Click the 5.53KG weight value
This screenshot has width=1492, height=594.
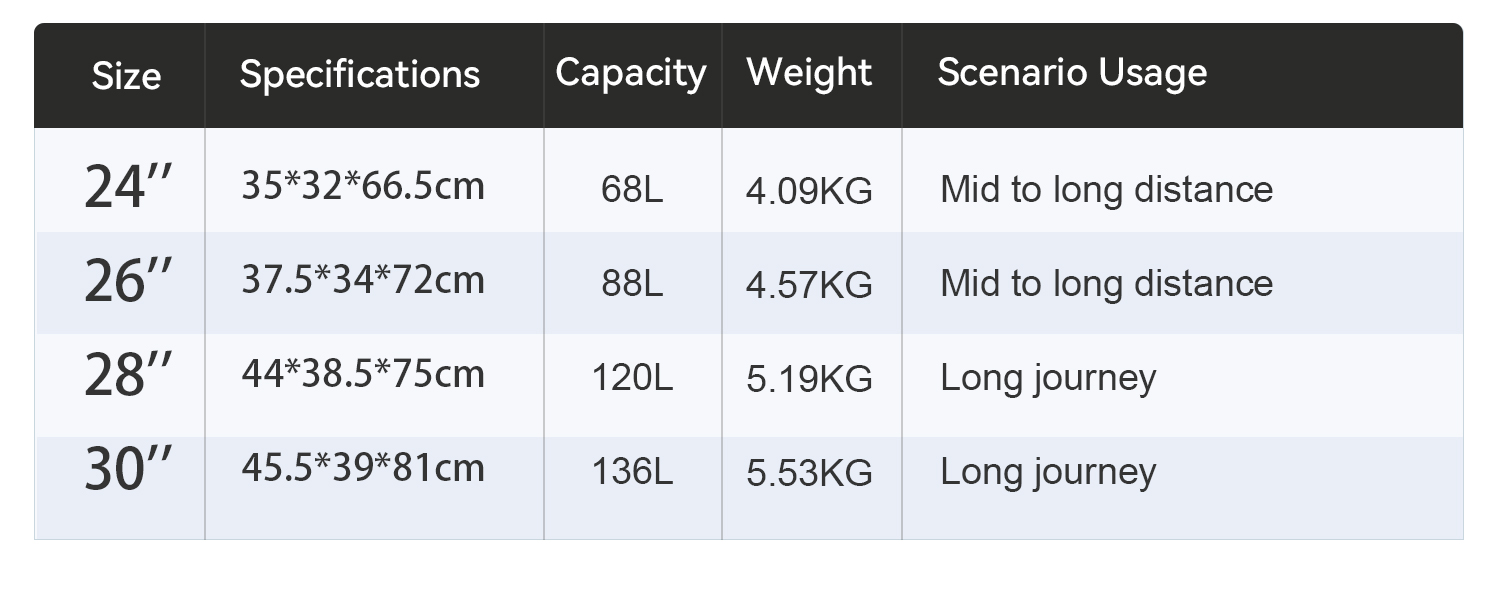tap(809, 473)
